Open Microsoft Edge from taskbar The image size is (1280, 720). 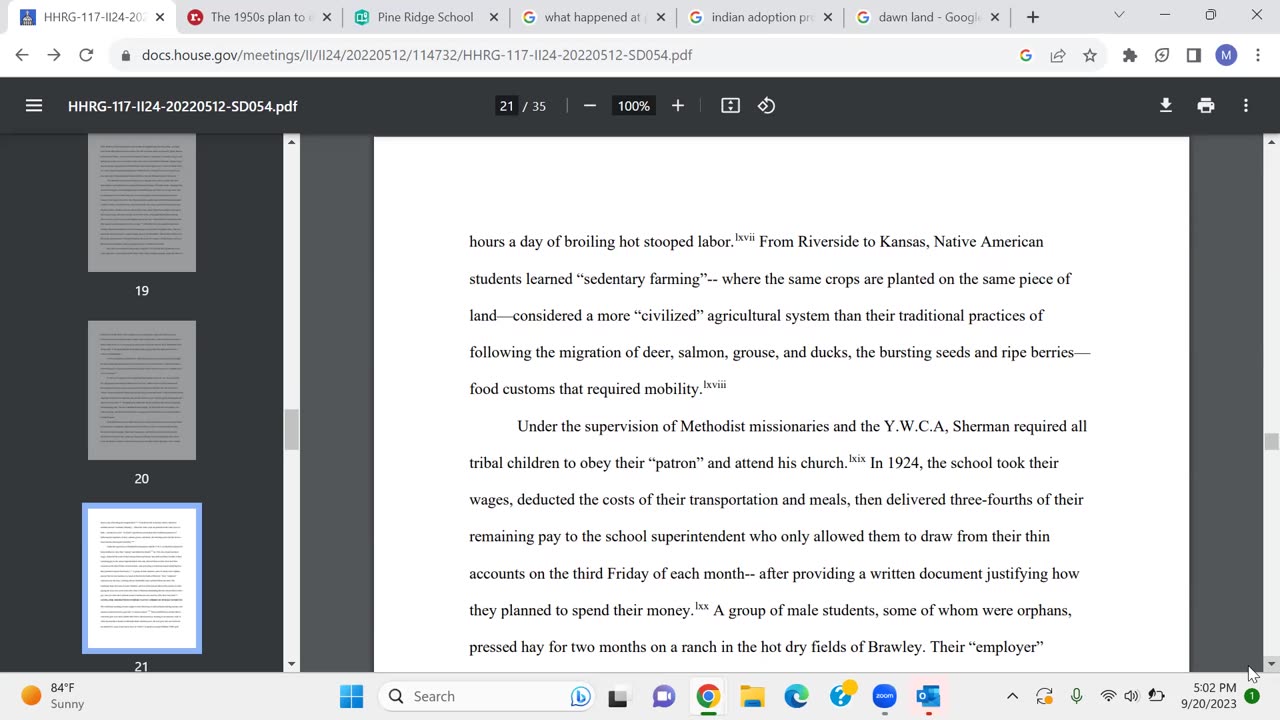pyautogui.click(x=796, y=696)
